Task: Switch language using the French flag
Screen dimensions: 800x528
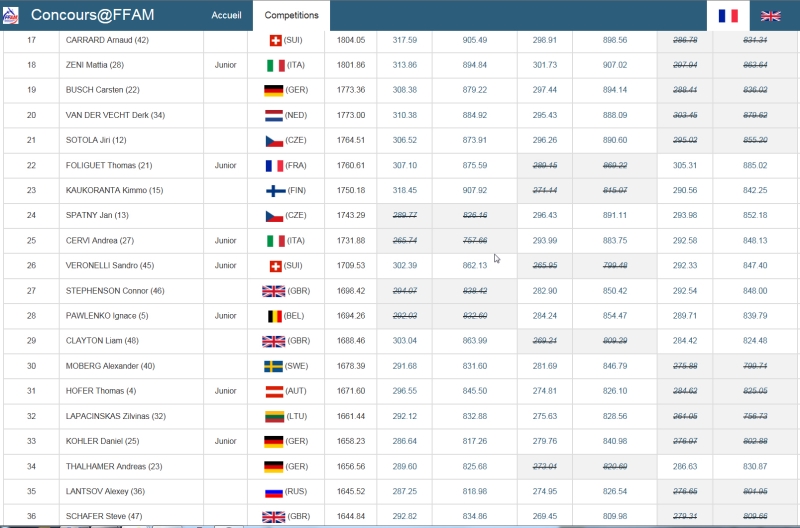Action: pos(728,16)
